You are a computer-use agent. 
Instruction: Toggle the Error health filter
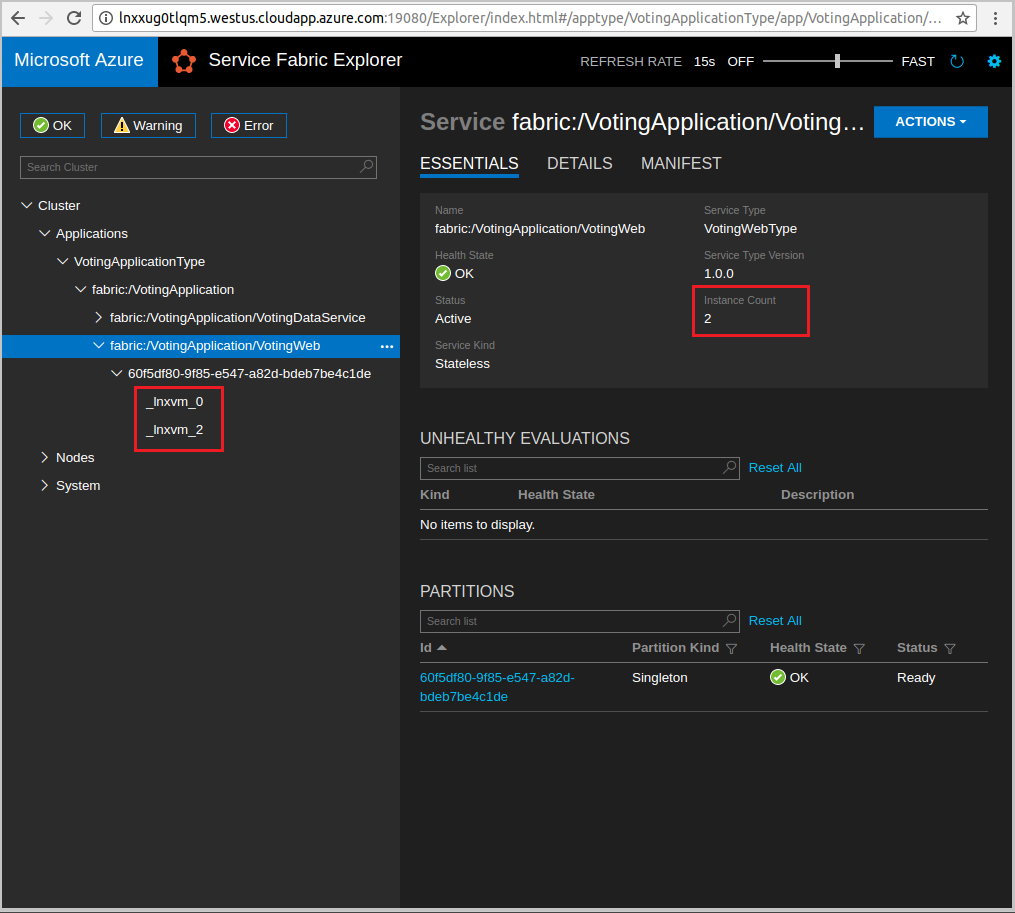[x=249, y=125]
